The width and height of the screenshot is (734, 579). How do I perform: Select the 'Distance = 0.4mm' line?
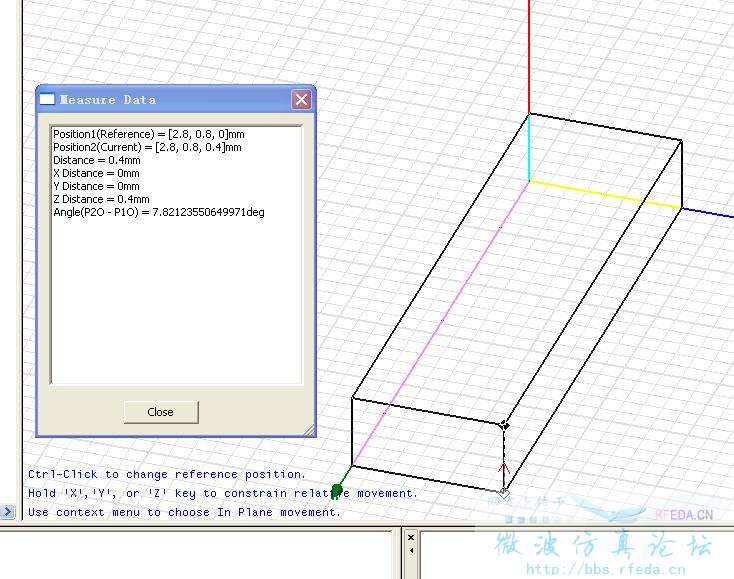[x=97, y=161]
